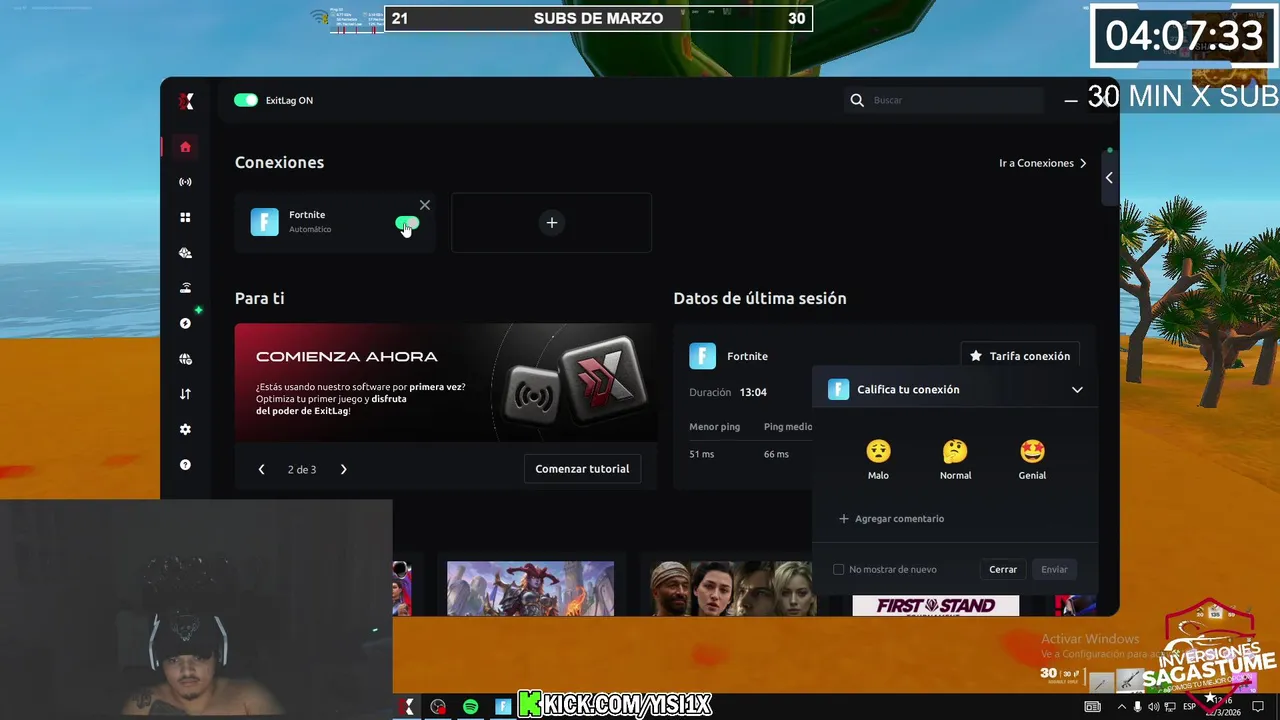Open the up-down traffic arrows icon in the sidebar
The width and height of the screenshot is (1280, 720).
pyautogui.click(x=185, y=394)
